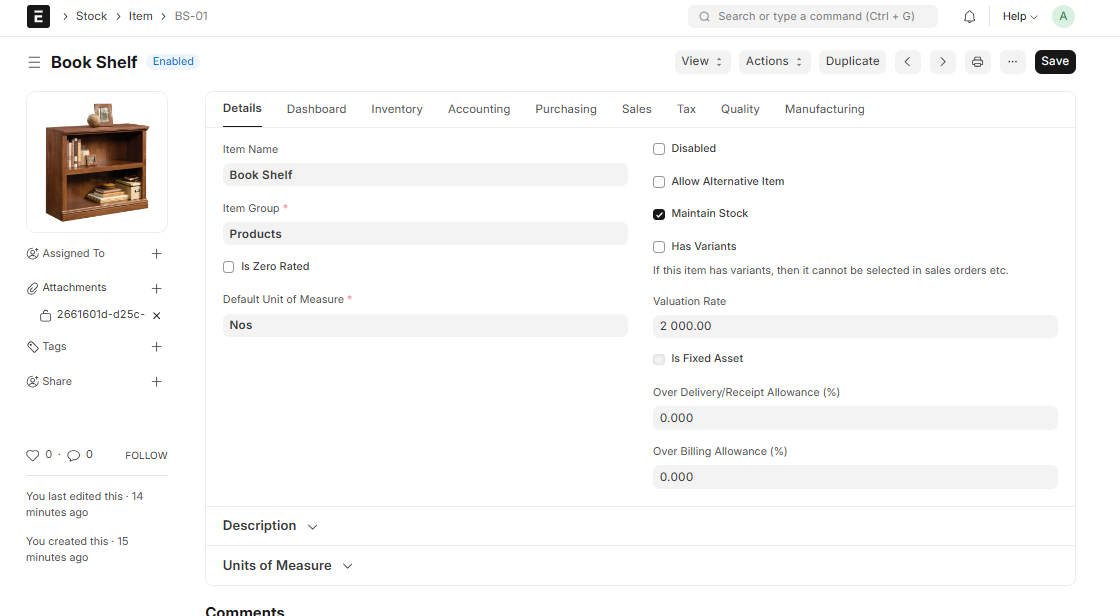Select the Sales tab
Image resolution: width=1120 pixels, height=616 pixels.
coord(636,109)
